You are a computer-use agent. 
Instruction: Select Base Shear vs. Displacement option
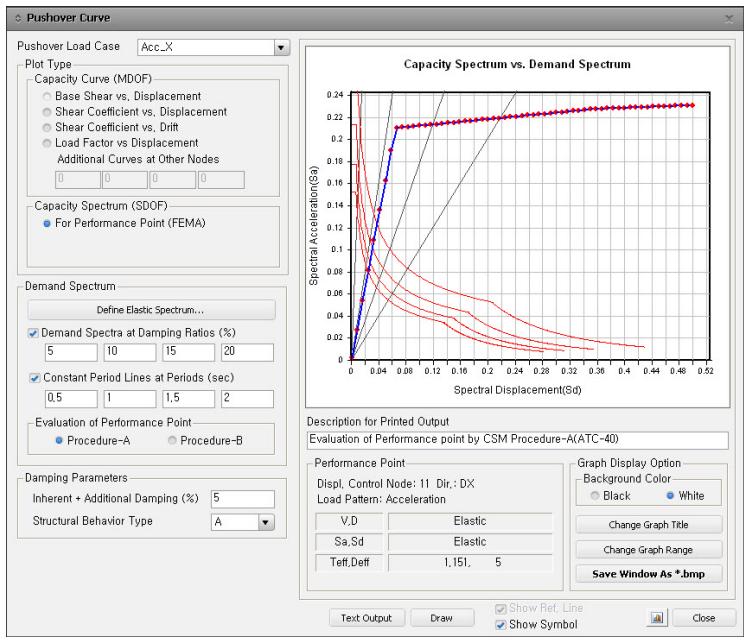47,96
